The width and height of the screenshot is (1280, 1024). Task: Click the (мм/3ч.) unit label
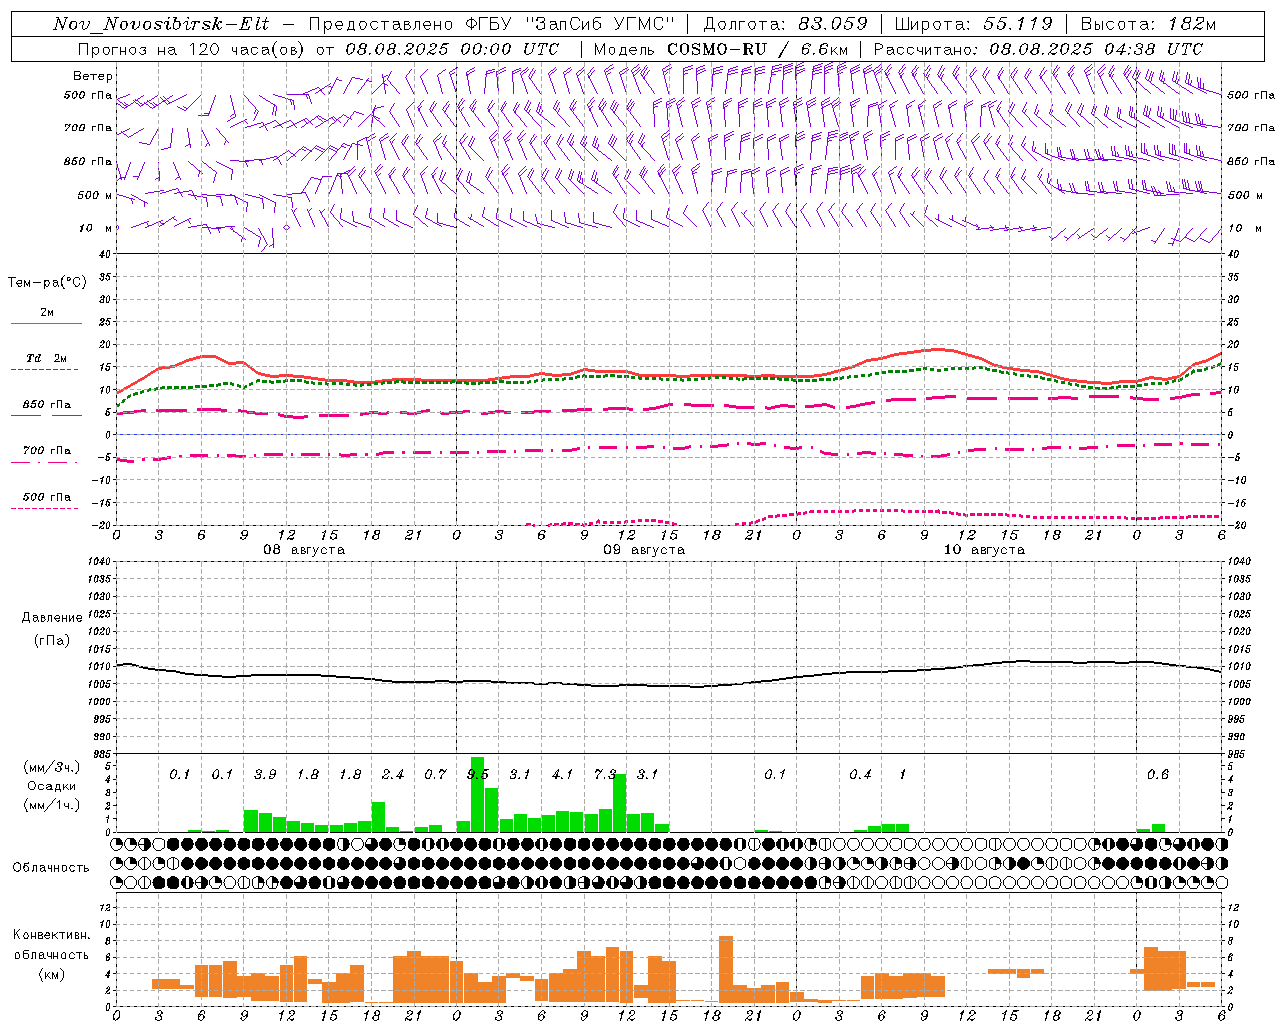coord(51,767)
